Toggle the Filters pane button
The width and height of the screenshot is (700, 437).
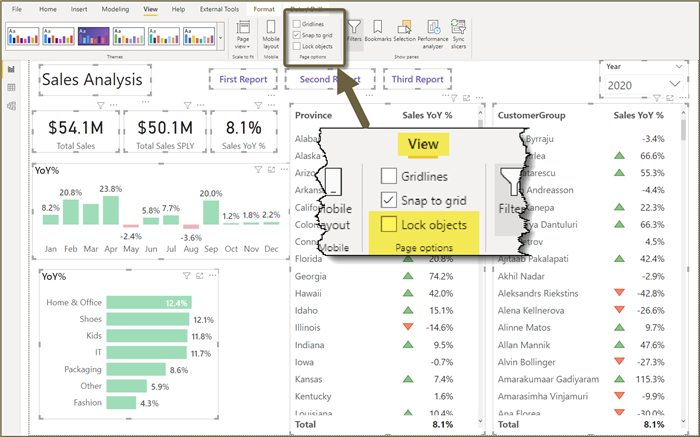pyautogui.click(x=354, y=33)
